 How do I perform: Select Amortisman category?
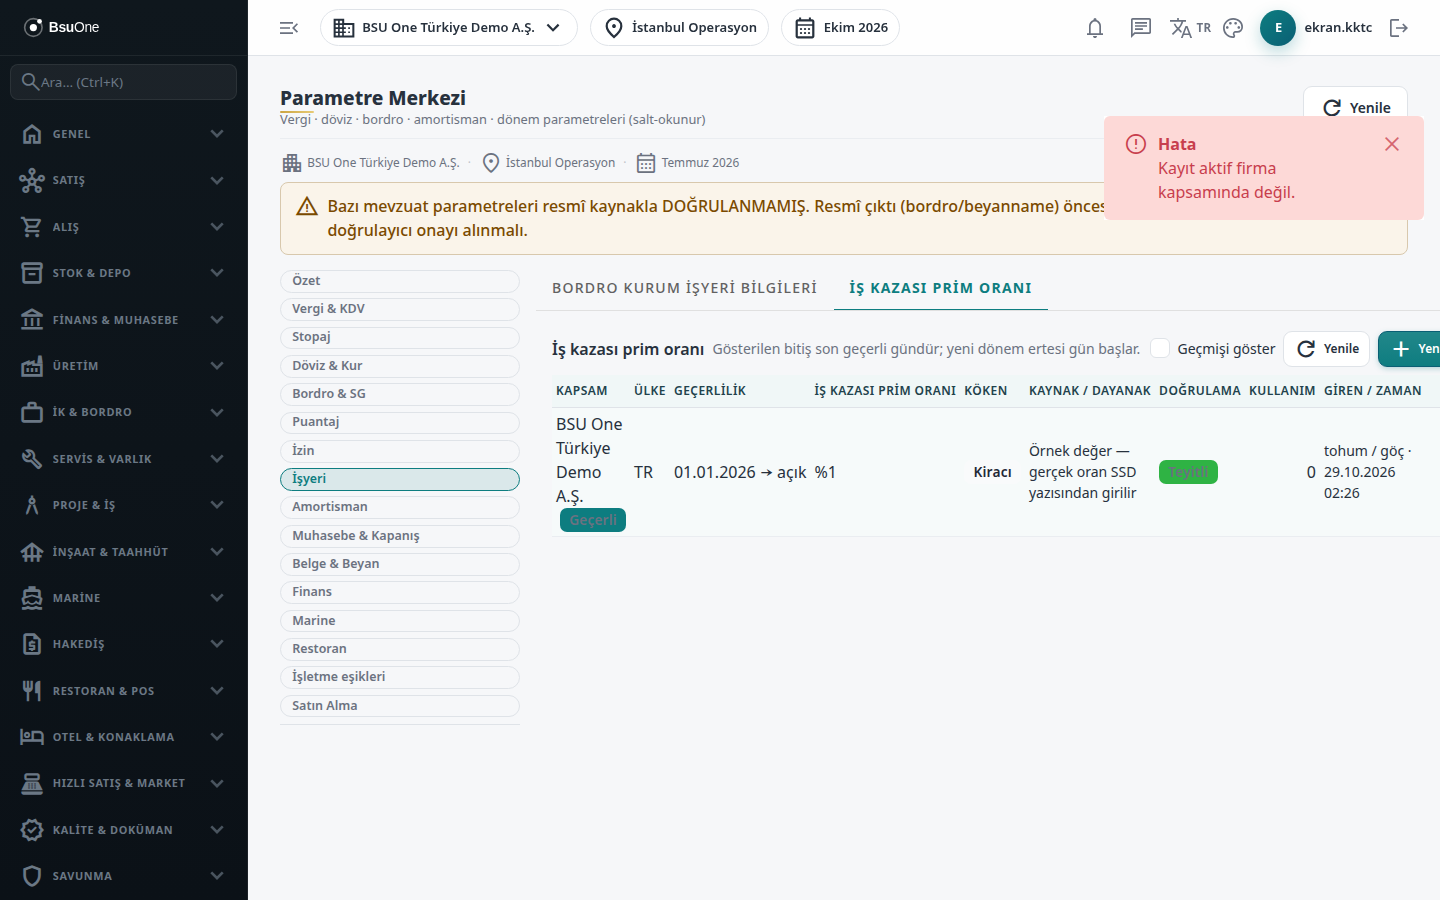point(400,507)
